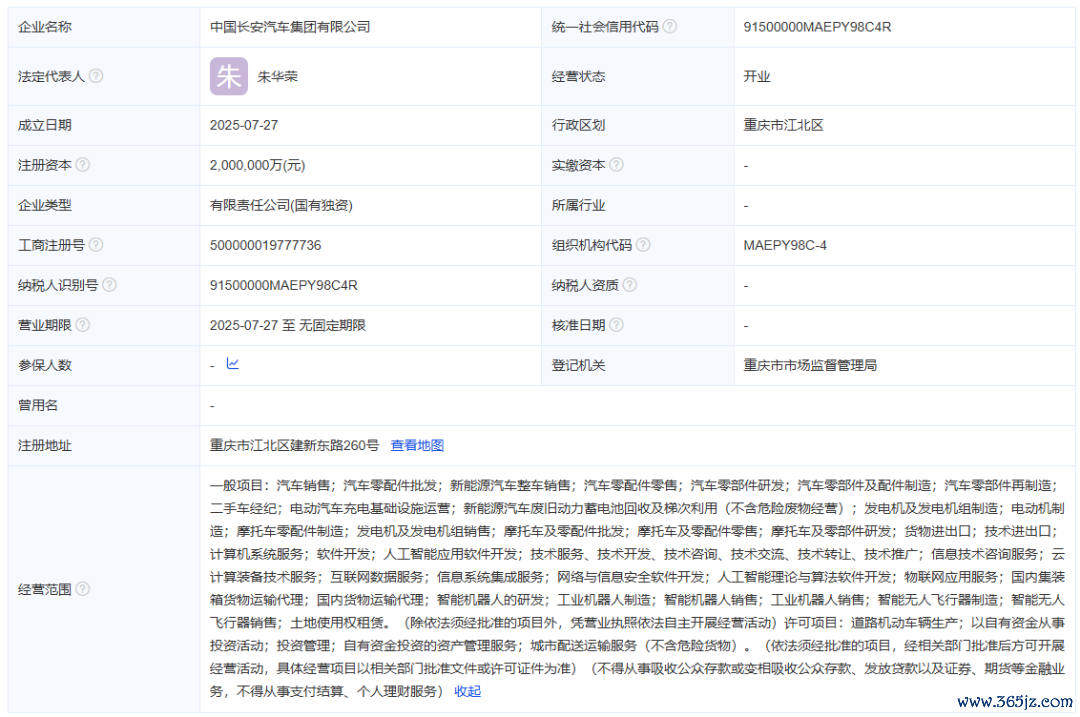Click credit code value in 统一社会信用代码 row
The height and width of the screenshot is (717, 1080).
coord(817,27)
